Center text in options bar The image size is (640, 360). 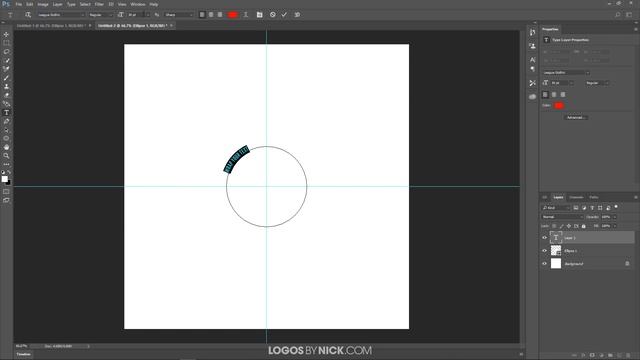211,15
